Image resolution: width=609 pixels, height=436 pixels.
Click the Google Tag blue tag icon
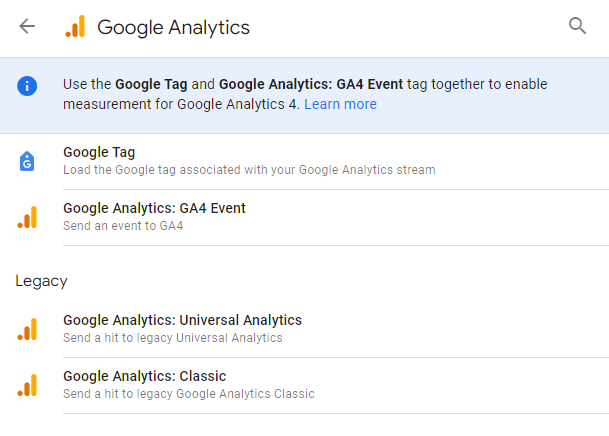click(x=27, y=161)
